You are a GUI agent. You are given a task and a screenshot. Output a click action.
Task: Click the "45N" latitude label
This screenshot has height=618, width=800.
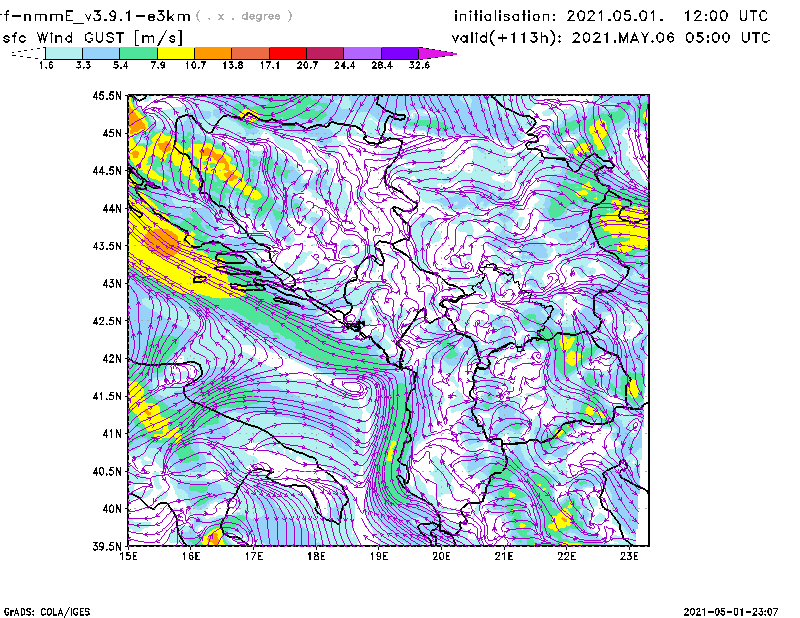pyautogui.click(x=112, y=133)
